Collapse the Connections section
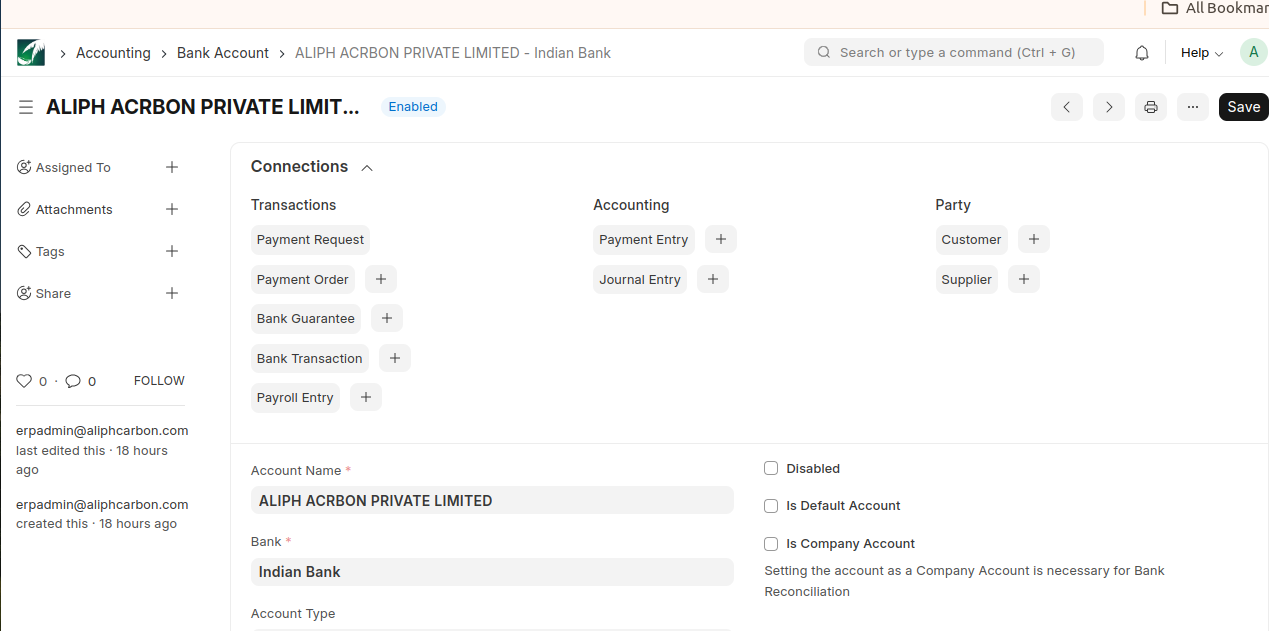 367,168
